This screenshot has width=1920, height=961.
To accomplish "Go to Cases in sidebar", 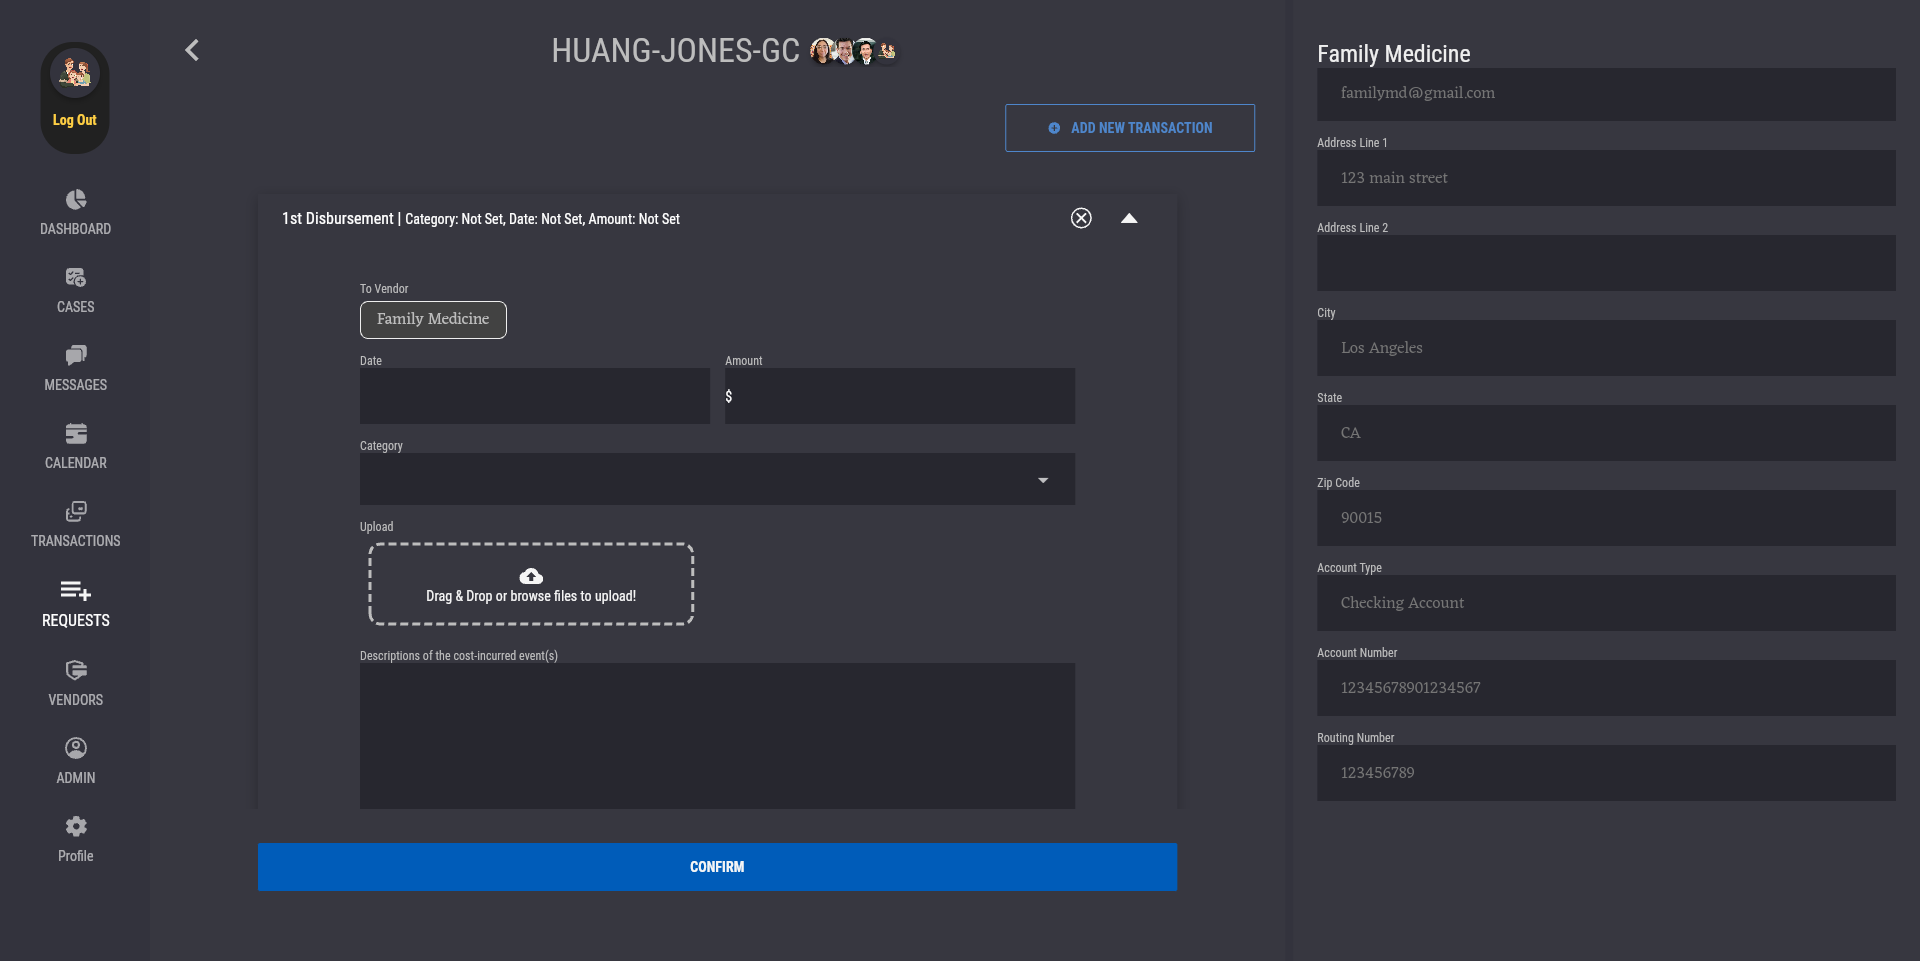I will [76, 278].
